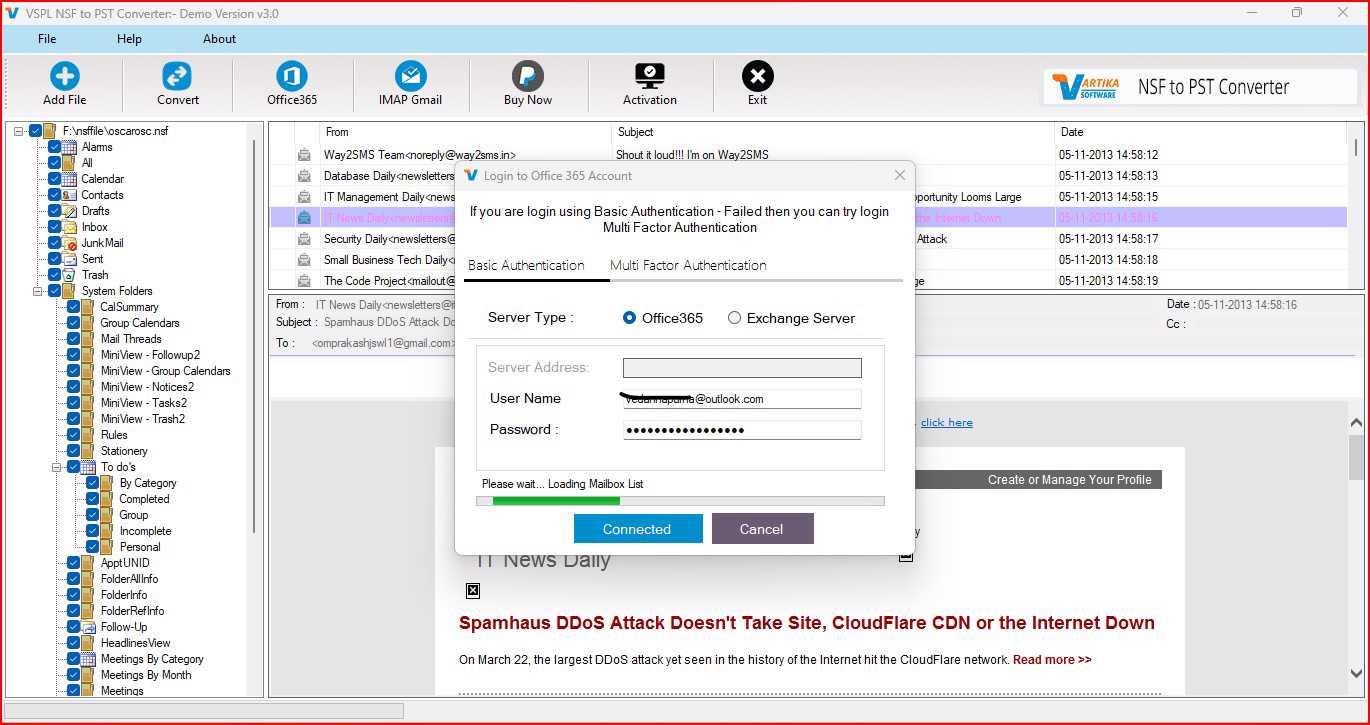
Task: Click the Sent folder icon
Action: (70, 259)
